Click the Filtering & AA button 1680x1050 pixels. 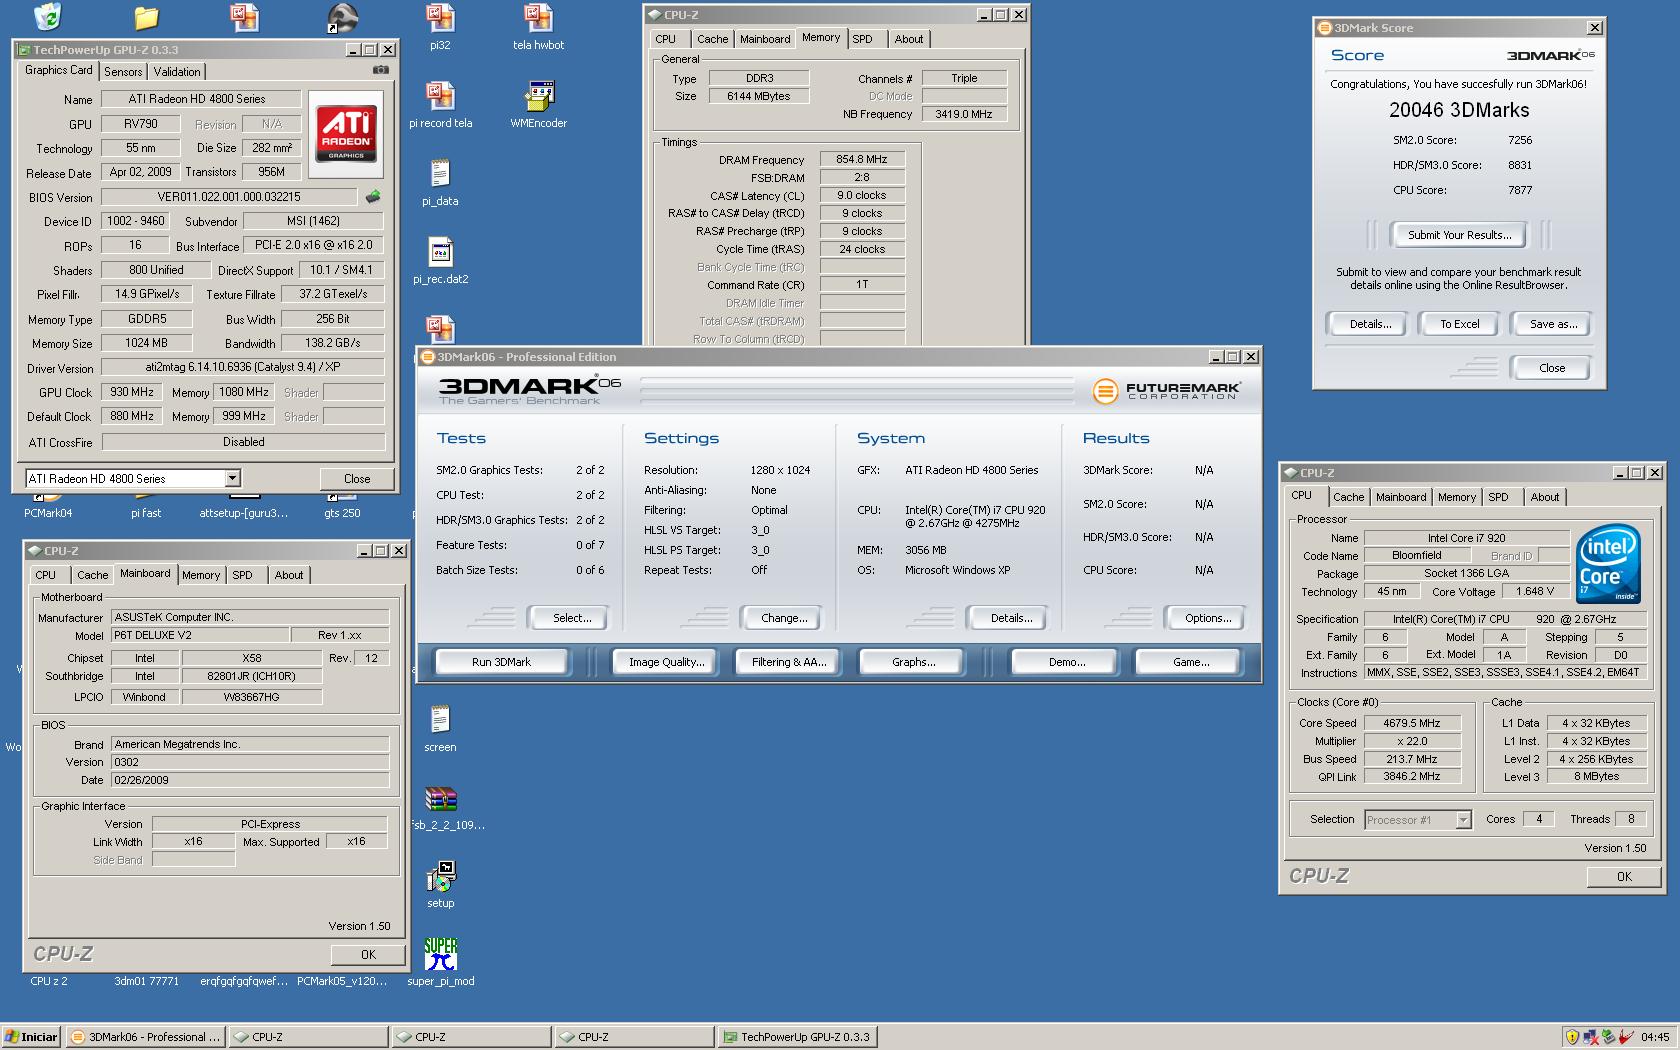click(789, 662)
